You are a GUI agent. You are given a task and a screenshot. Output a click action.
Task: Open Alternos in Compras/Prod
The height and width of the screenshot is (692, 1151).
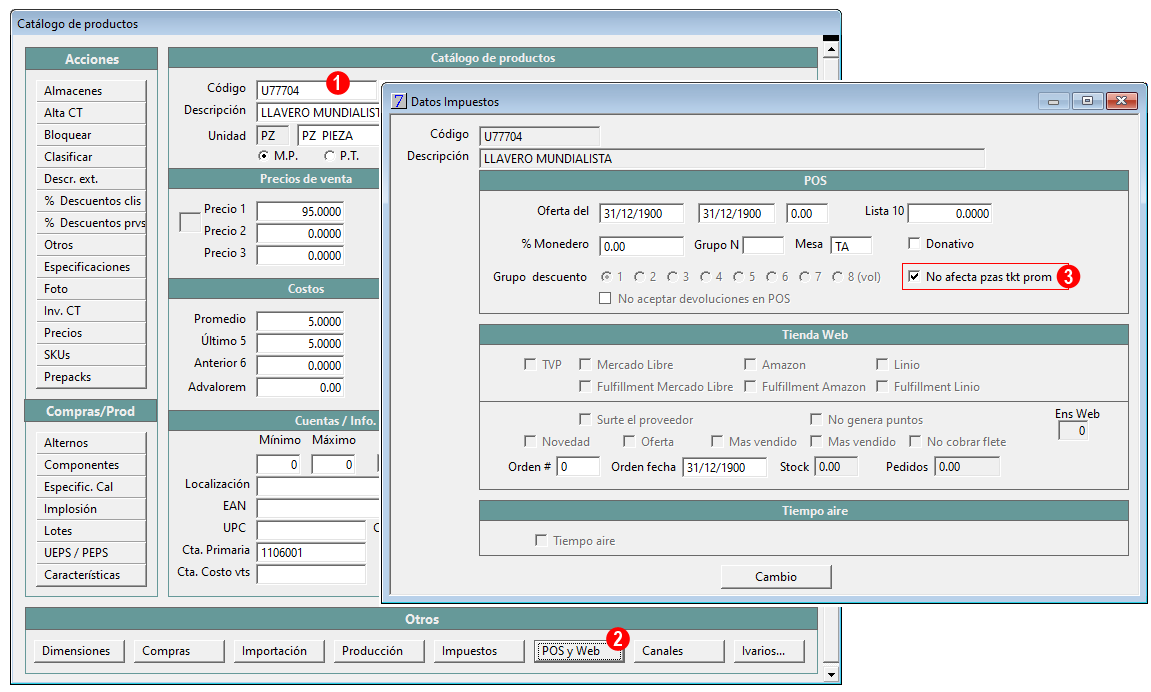[x=91, y=442]
